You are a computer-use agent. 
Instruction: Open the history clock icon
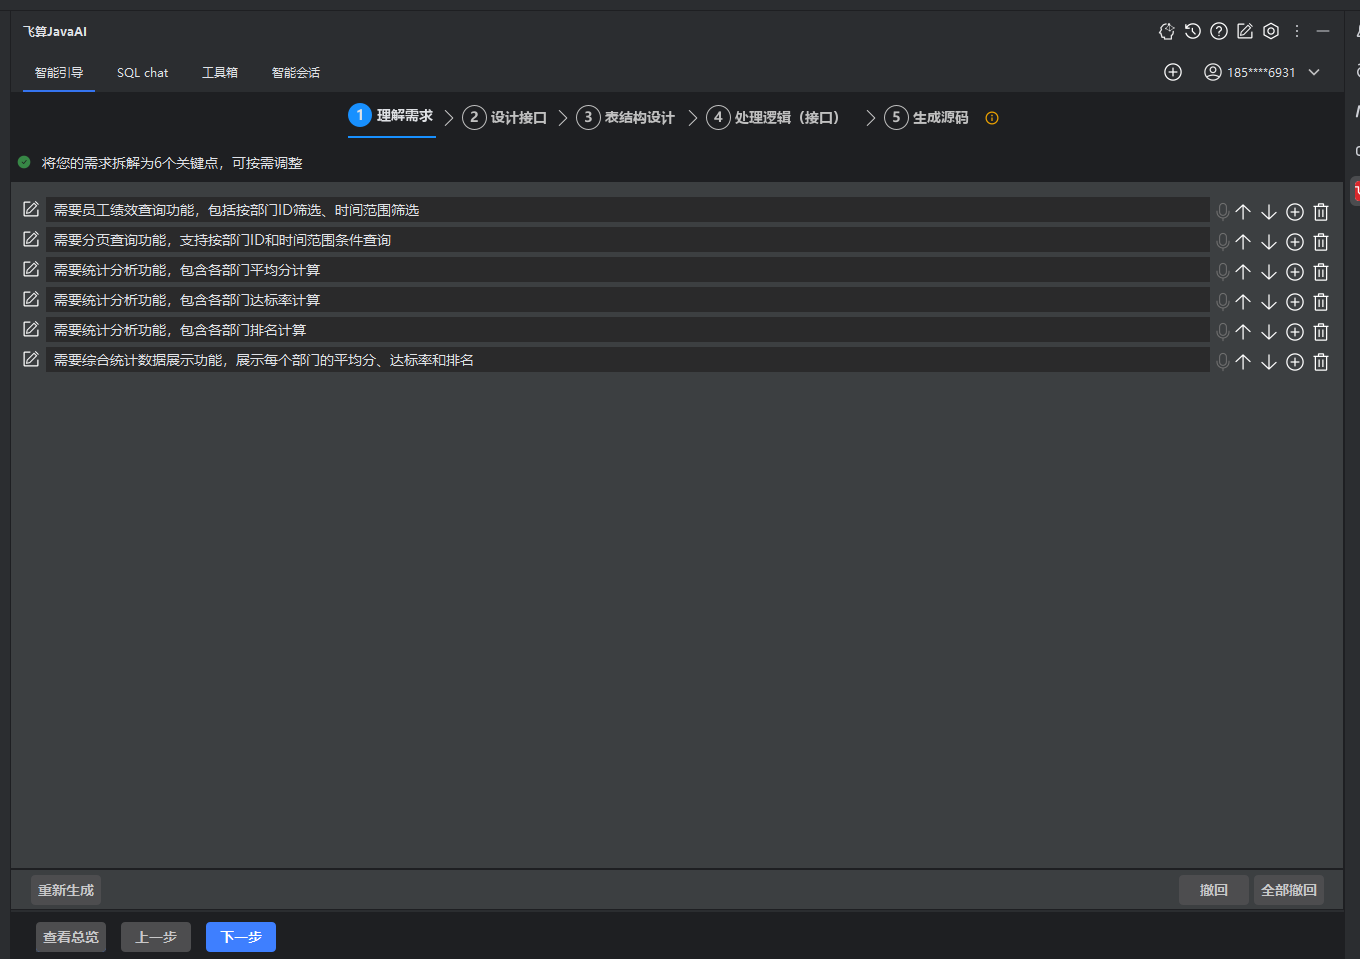point(1193,31)
